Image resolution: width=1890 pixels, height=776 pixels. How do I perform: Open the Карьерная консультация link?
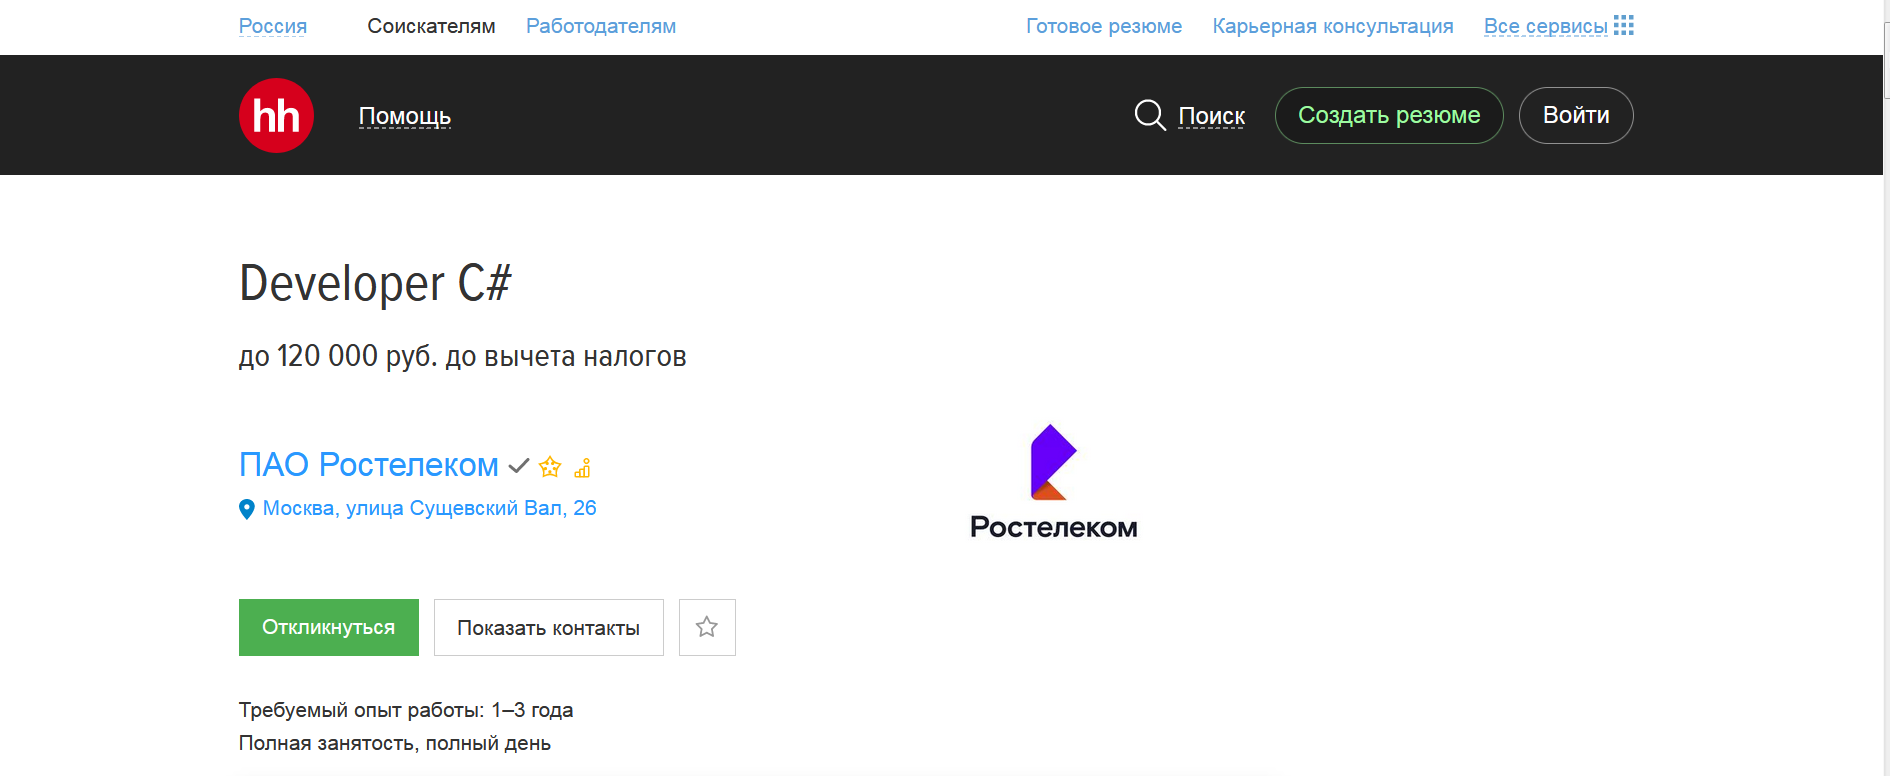pos(1333,26)
